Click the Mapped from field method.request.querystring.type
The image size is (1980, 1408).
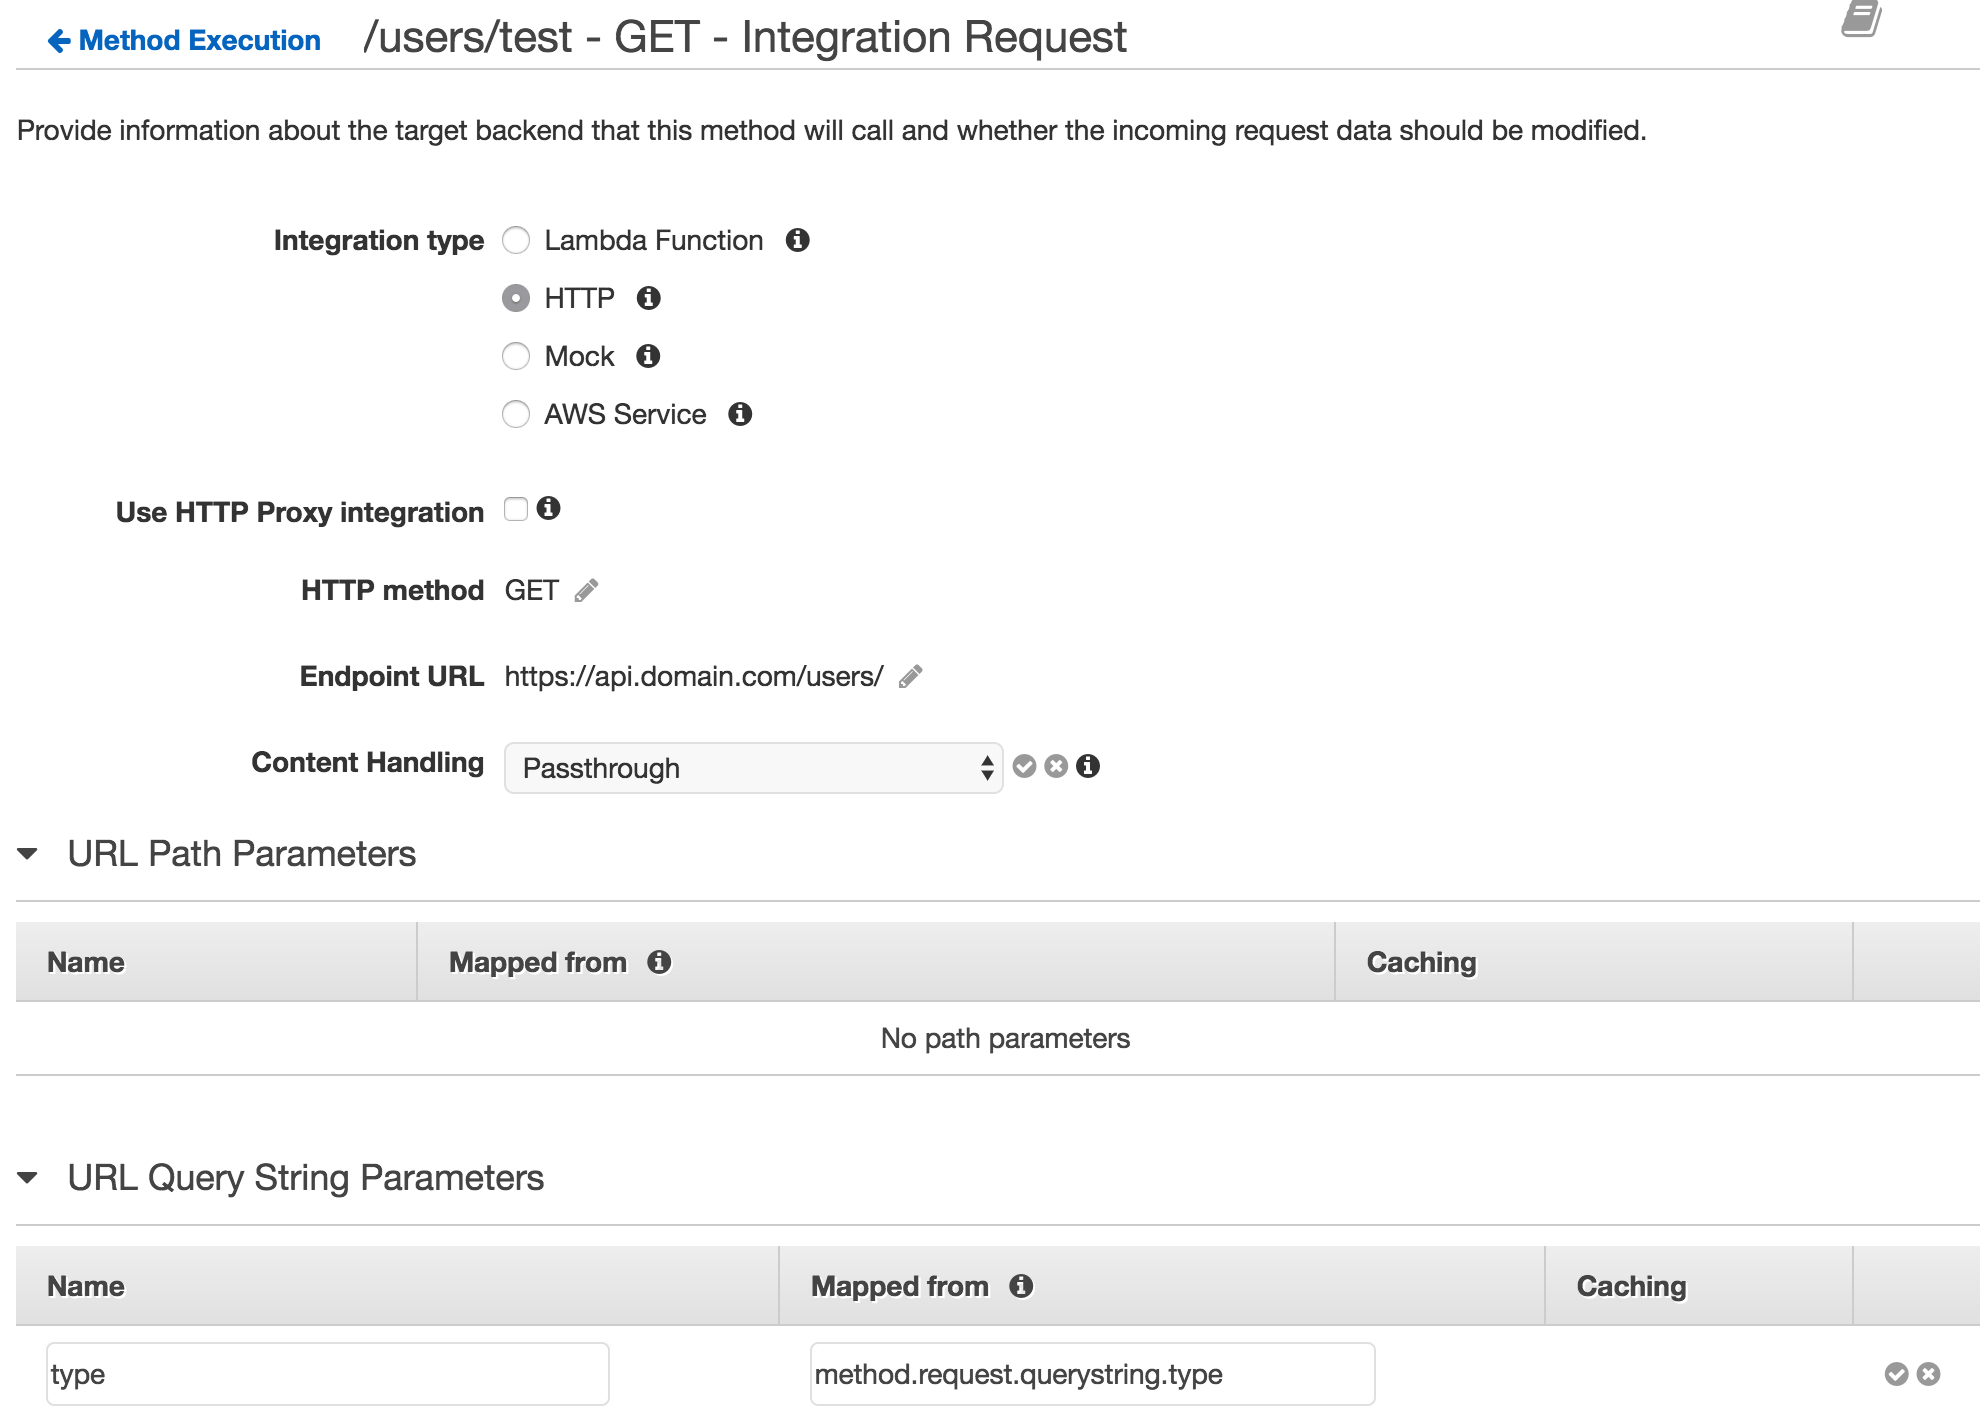(1092, 1374)
